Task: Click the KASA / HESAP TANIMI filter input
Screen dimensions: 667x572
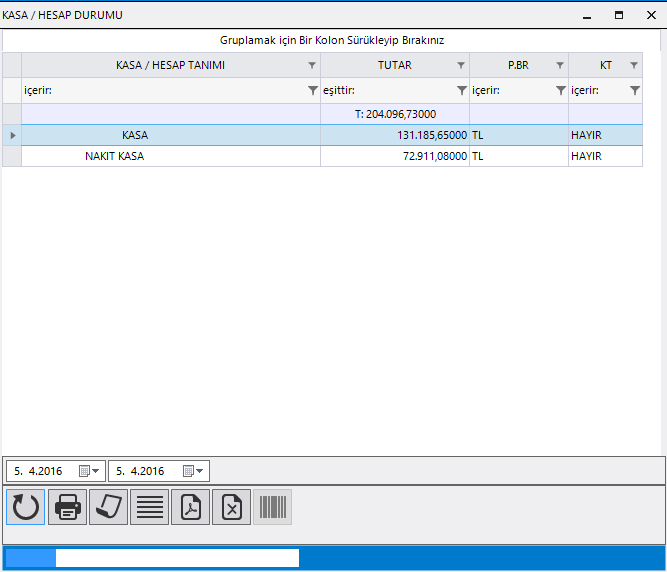Action: [160, 91]
